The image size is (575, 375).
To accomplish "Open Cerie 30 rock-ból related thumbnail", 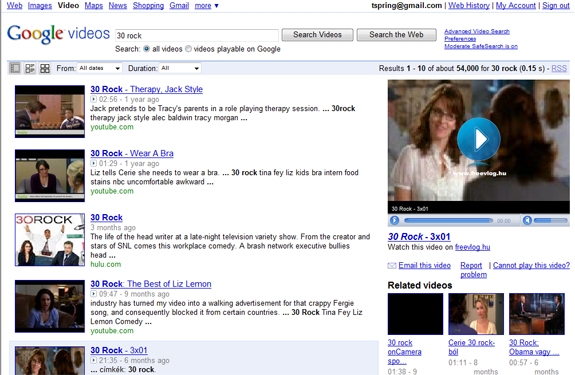I will tap(476, 314).
